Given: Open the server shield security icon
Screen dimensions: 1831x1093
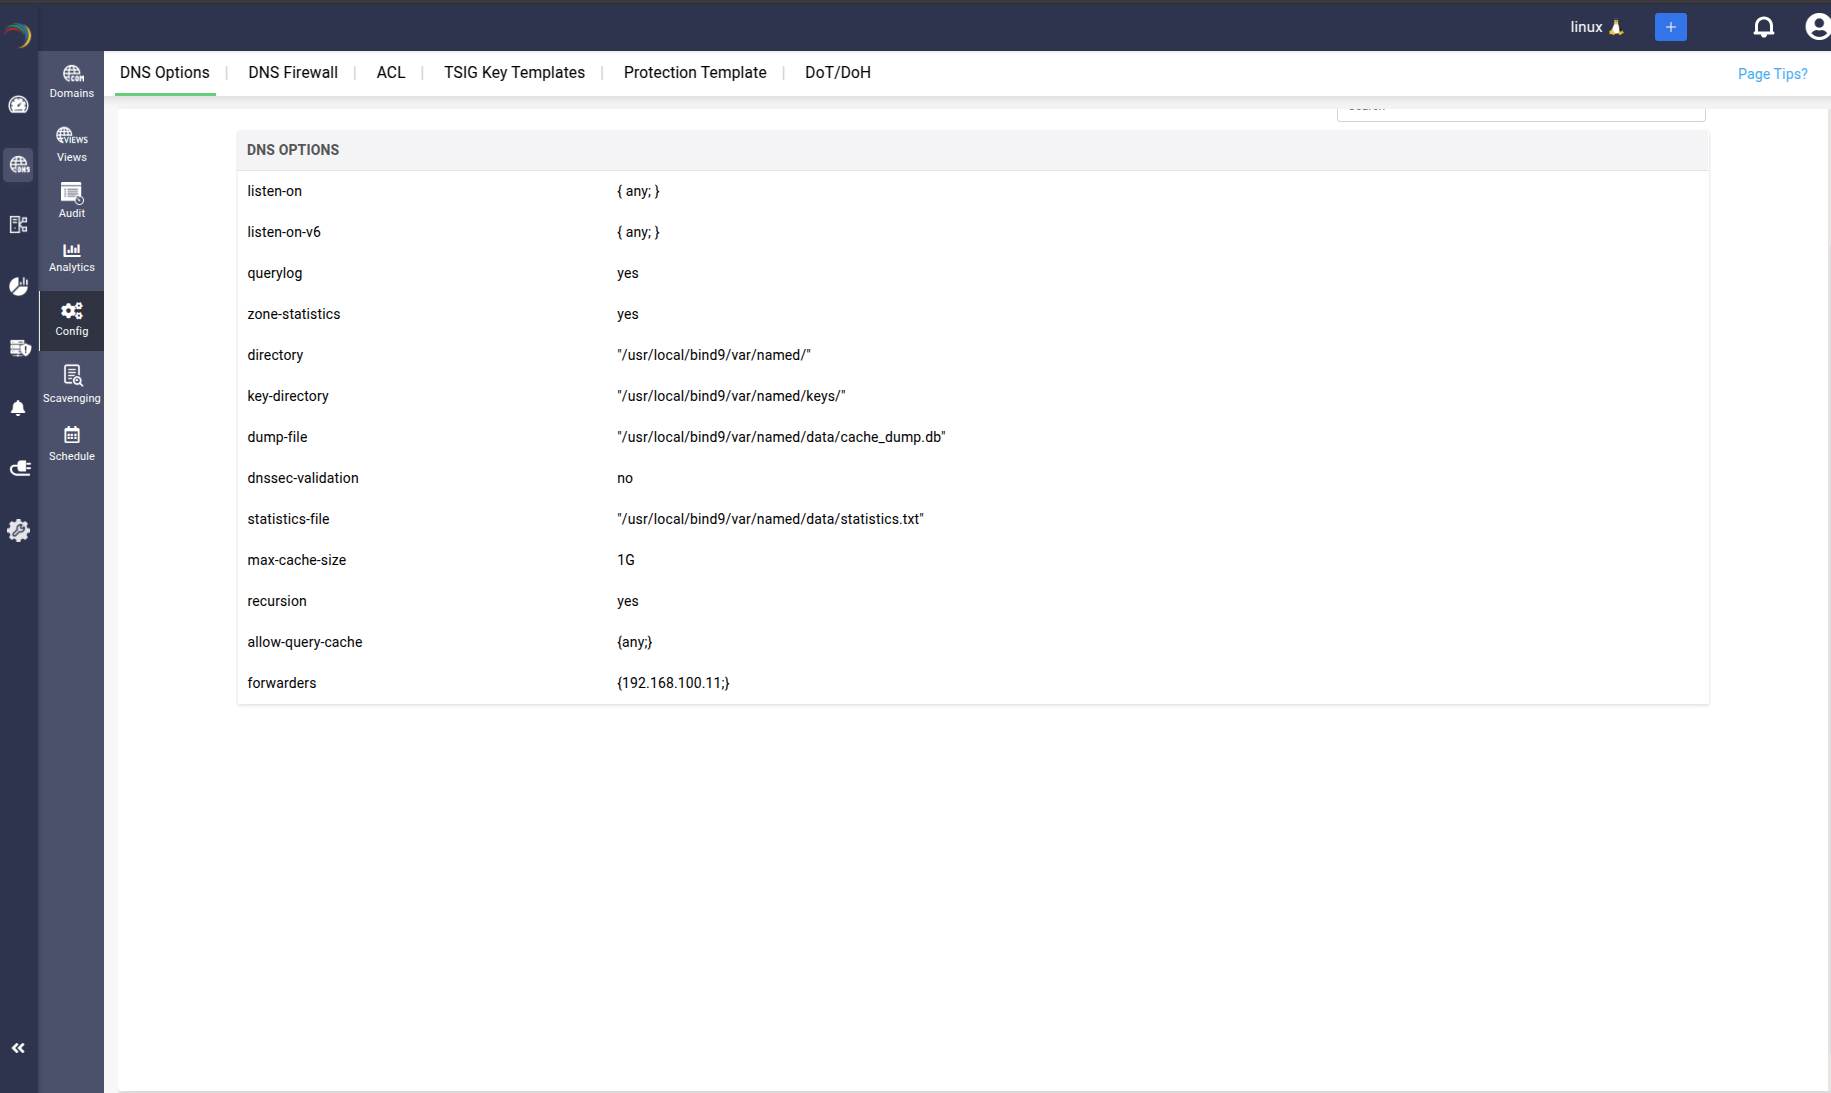Looking at the screenshot, I should [19, 347].
